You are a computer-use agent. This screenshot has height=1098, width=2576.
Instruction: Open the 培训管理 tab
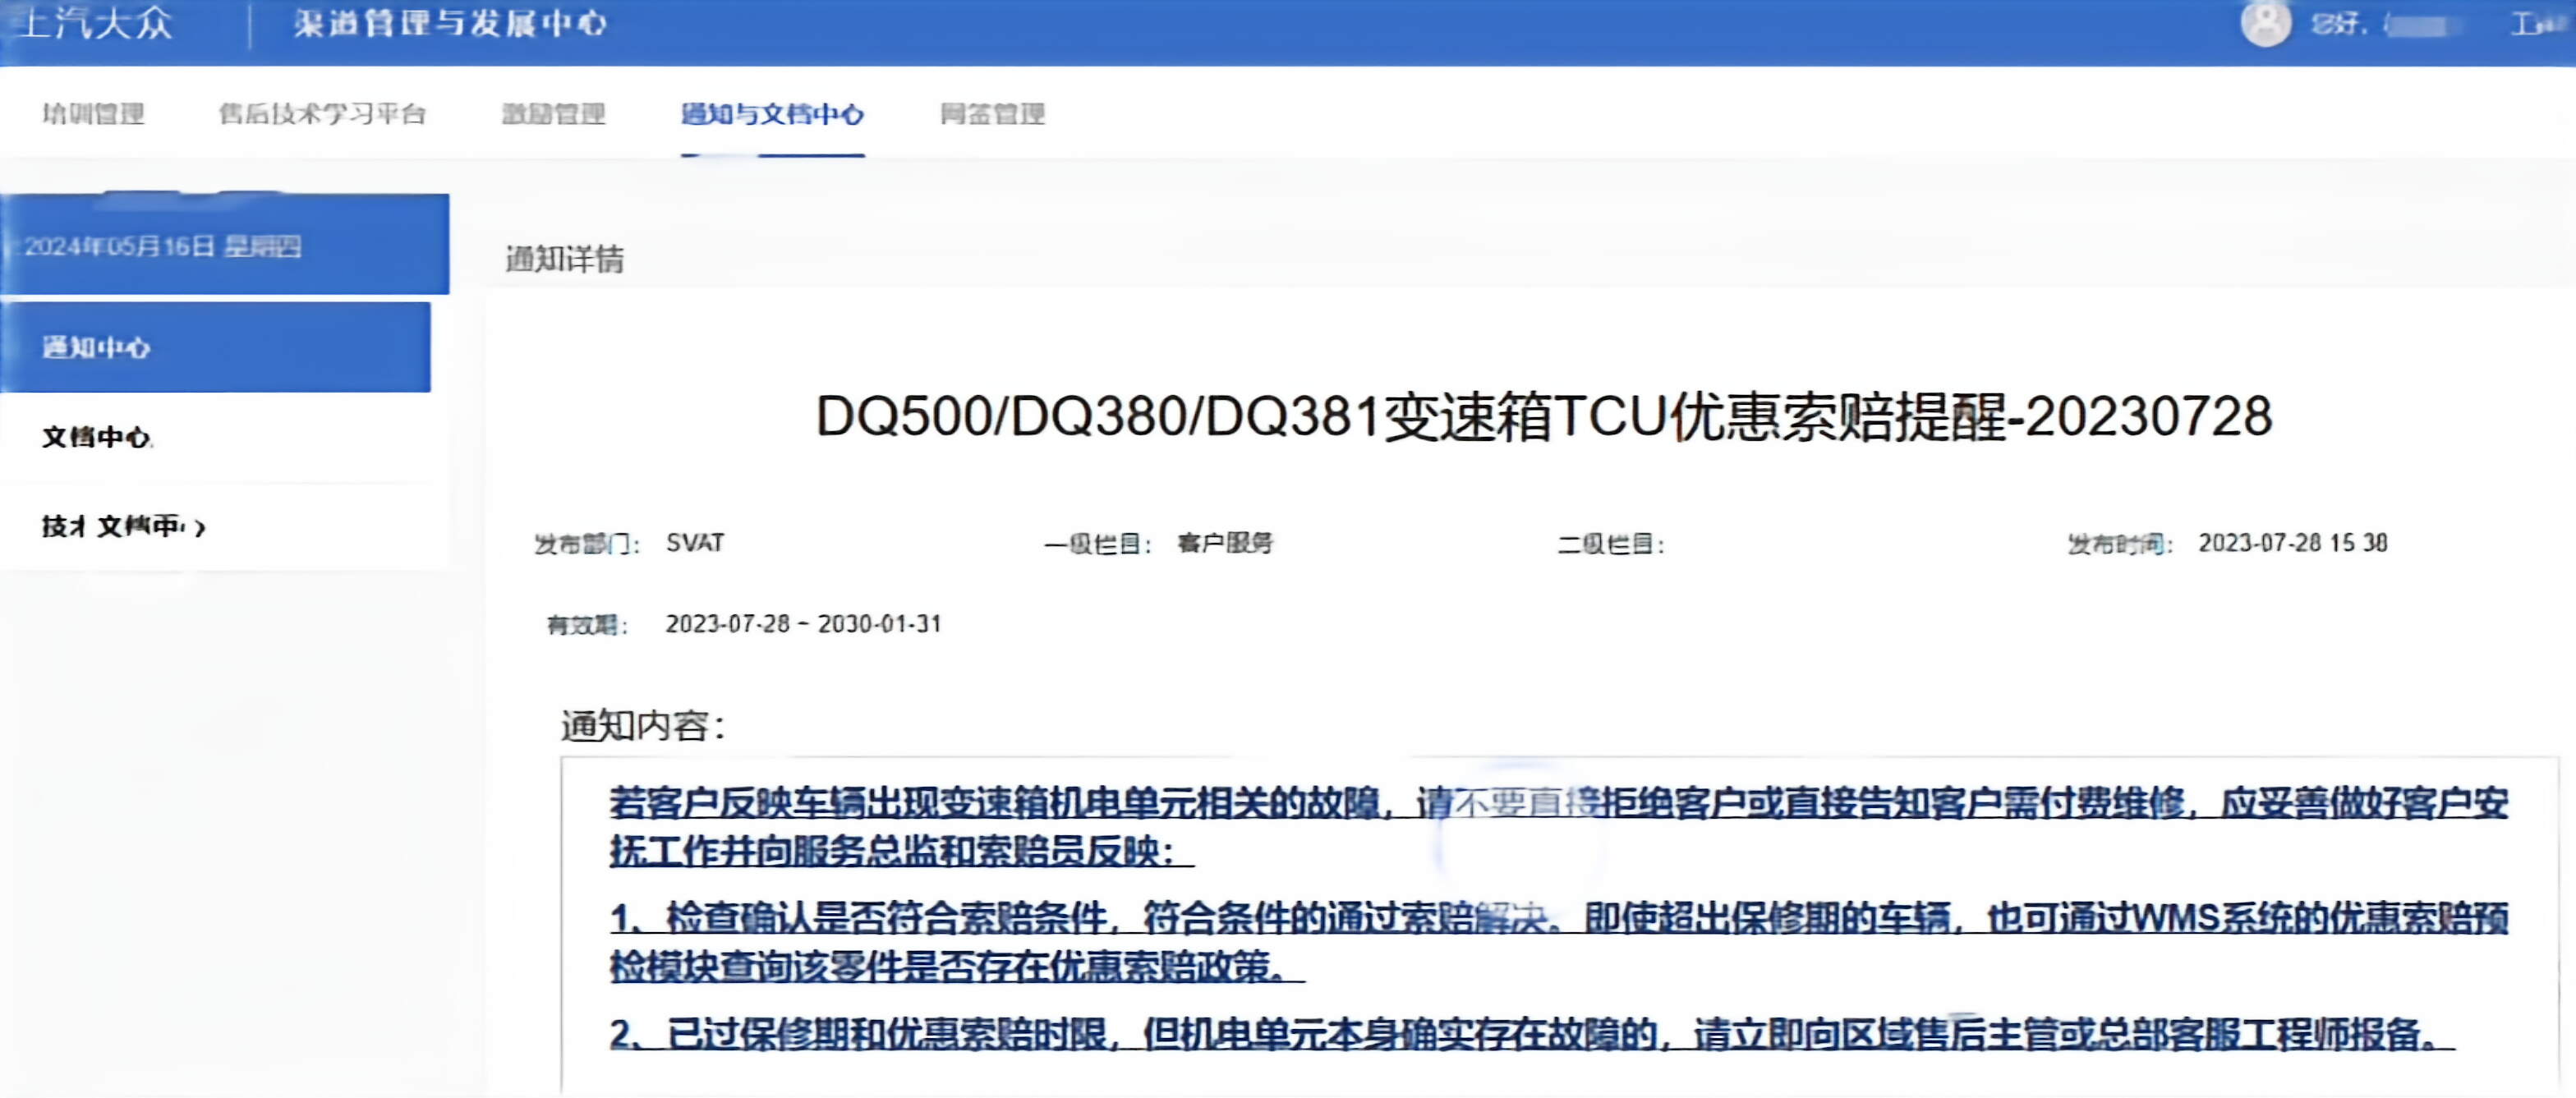pos(94,113)
